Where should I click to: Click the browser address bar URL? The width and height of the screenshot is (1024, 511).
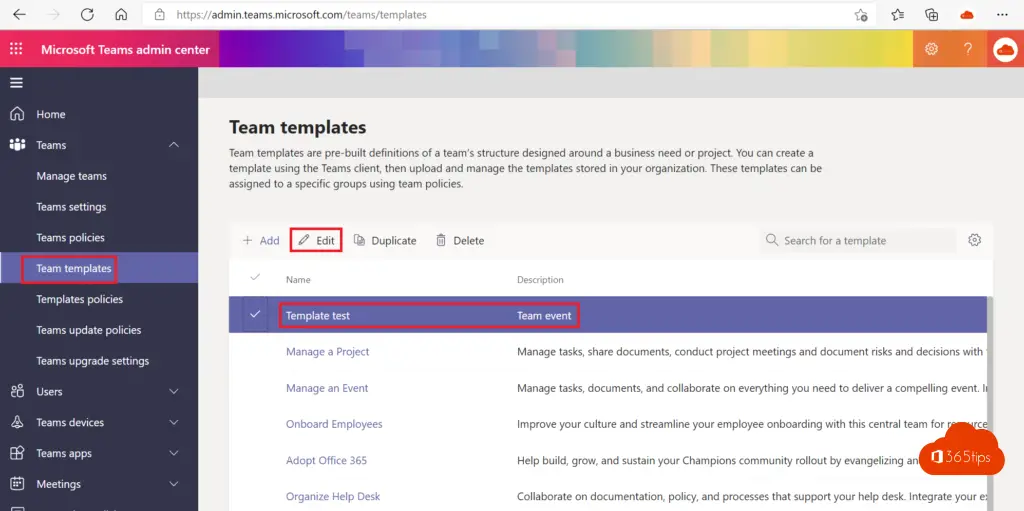tap(301, 14)
